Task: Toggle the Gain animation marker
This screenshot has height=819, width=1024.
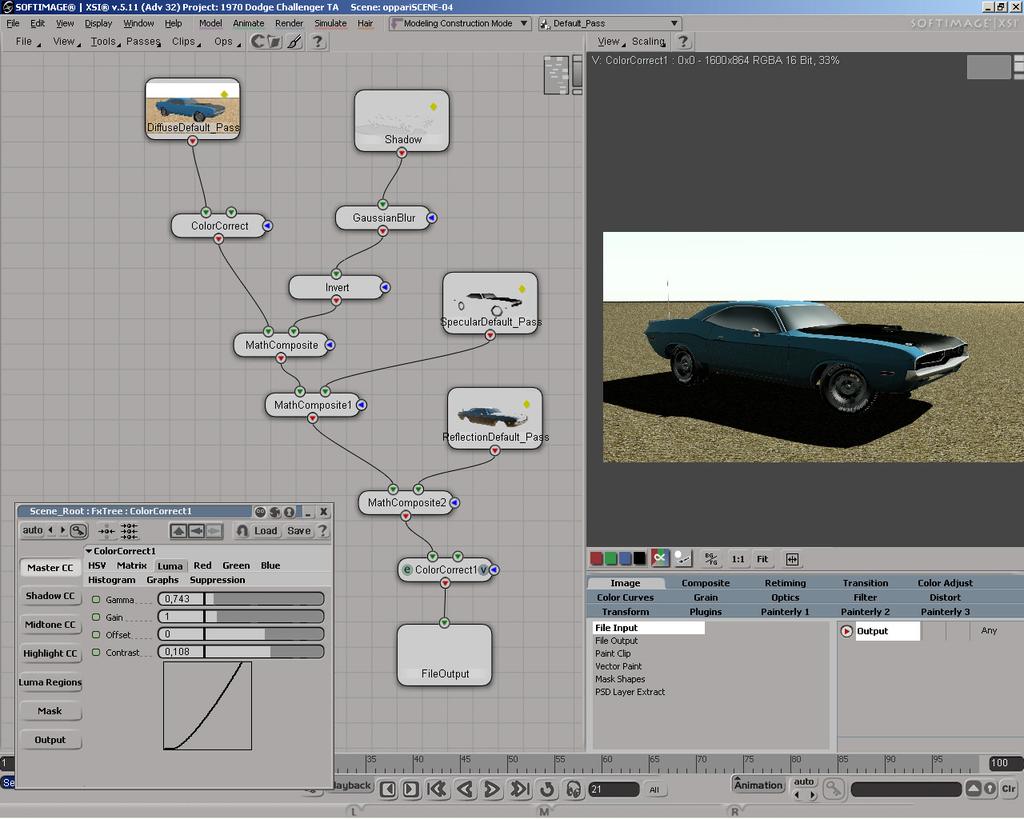Action: click(x=96, y=617)
